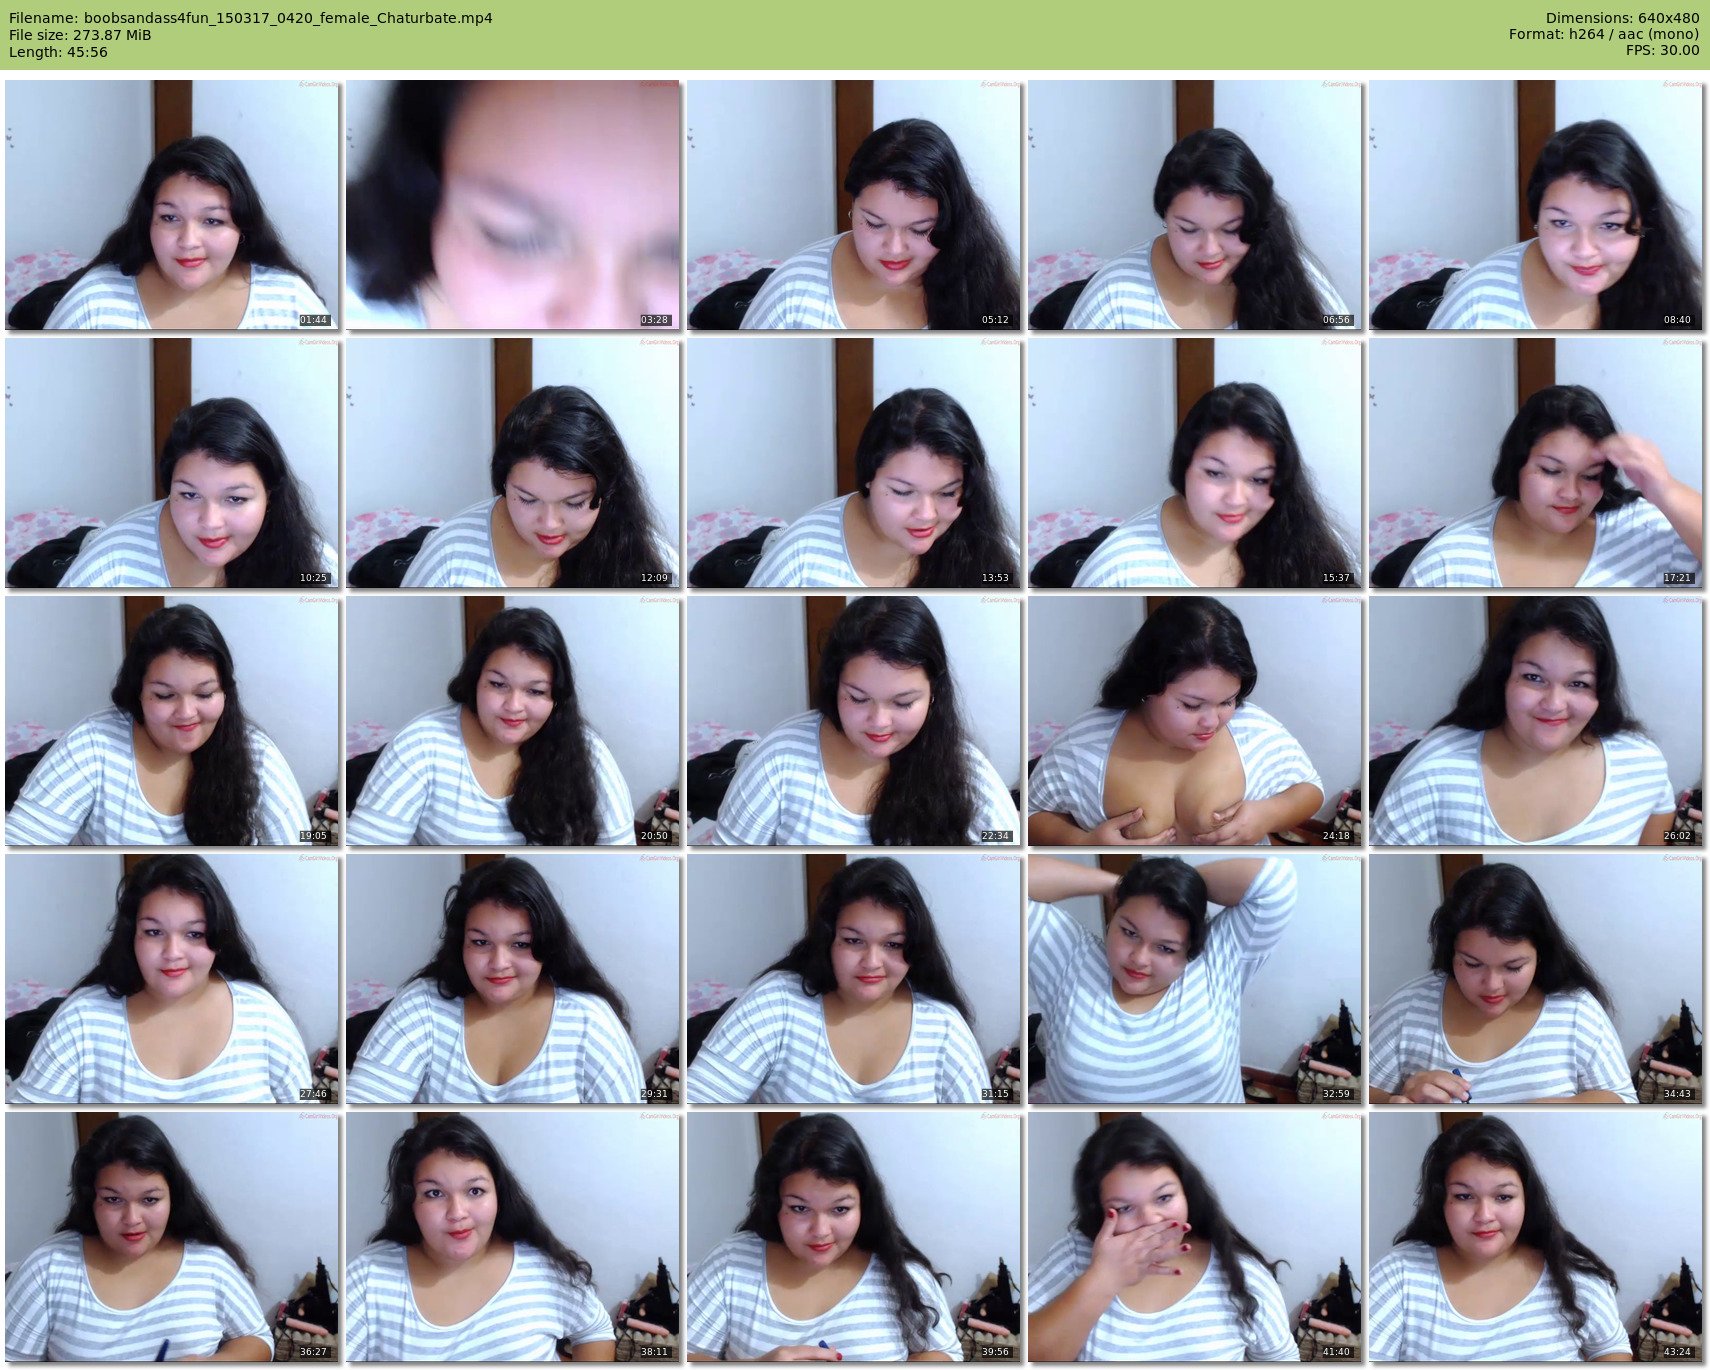Viewport: 1710px width, 1370px height.
Task: Select the Length 45:56 text
Action: coord(58,52)
